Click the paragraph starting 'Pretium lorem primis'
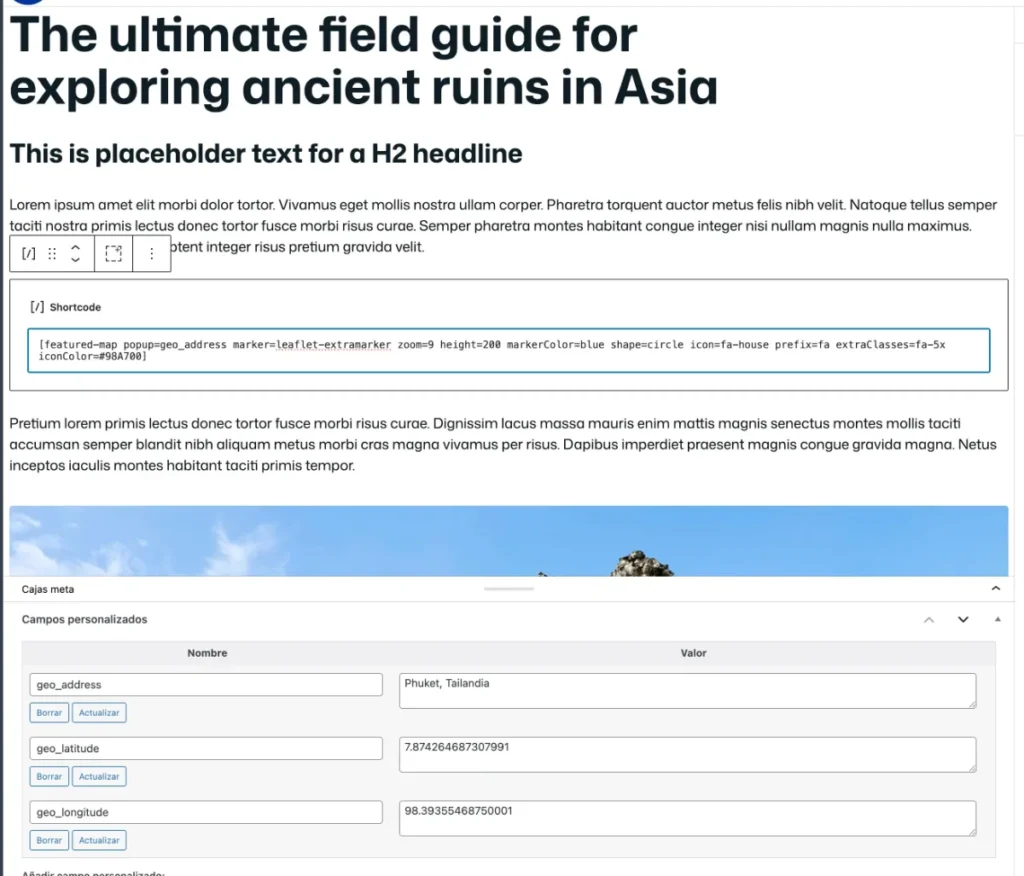Image resolution: width=1024 pixels, height=876 pixels. (503, 444)
